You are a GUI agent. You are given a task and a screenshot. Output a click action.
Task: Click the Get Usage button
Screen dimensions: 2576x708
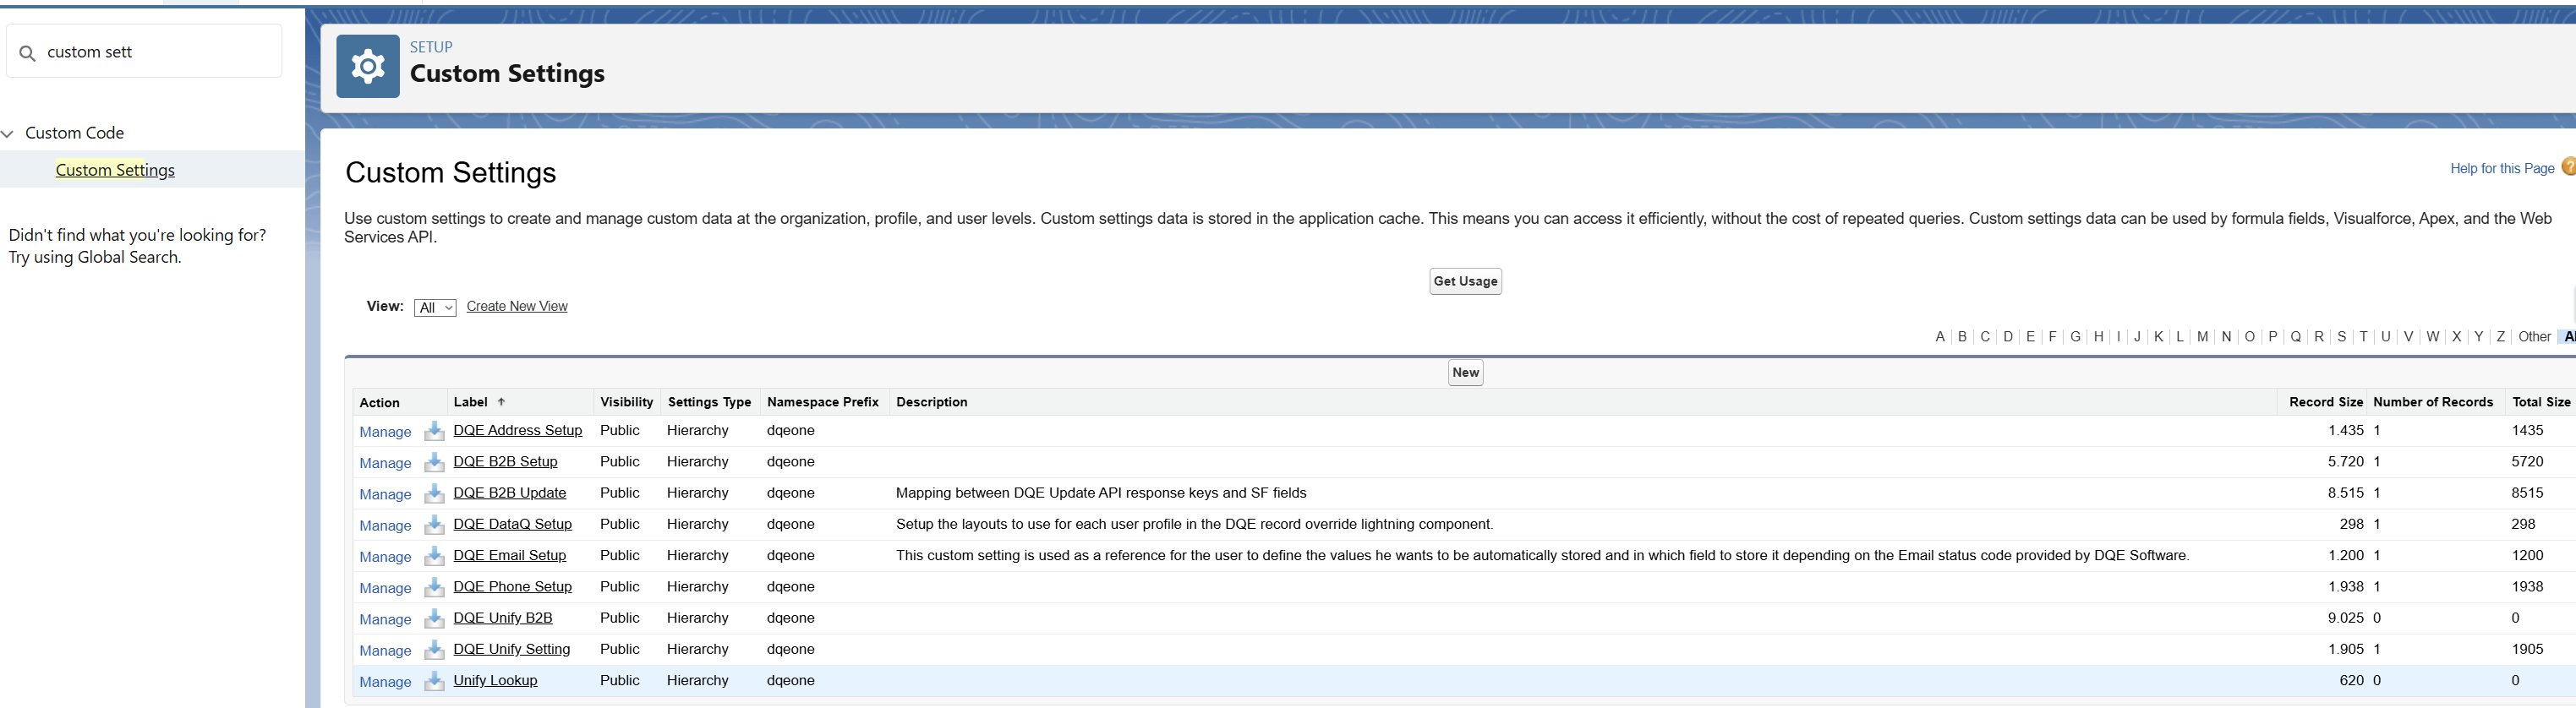click(x=1465, y=281)
